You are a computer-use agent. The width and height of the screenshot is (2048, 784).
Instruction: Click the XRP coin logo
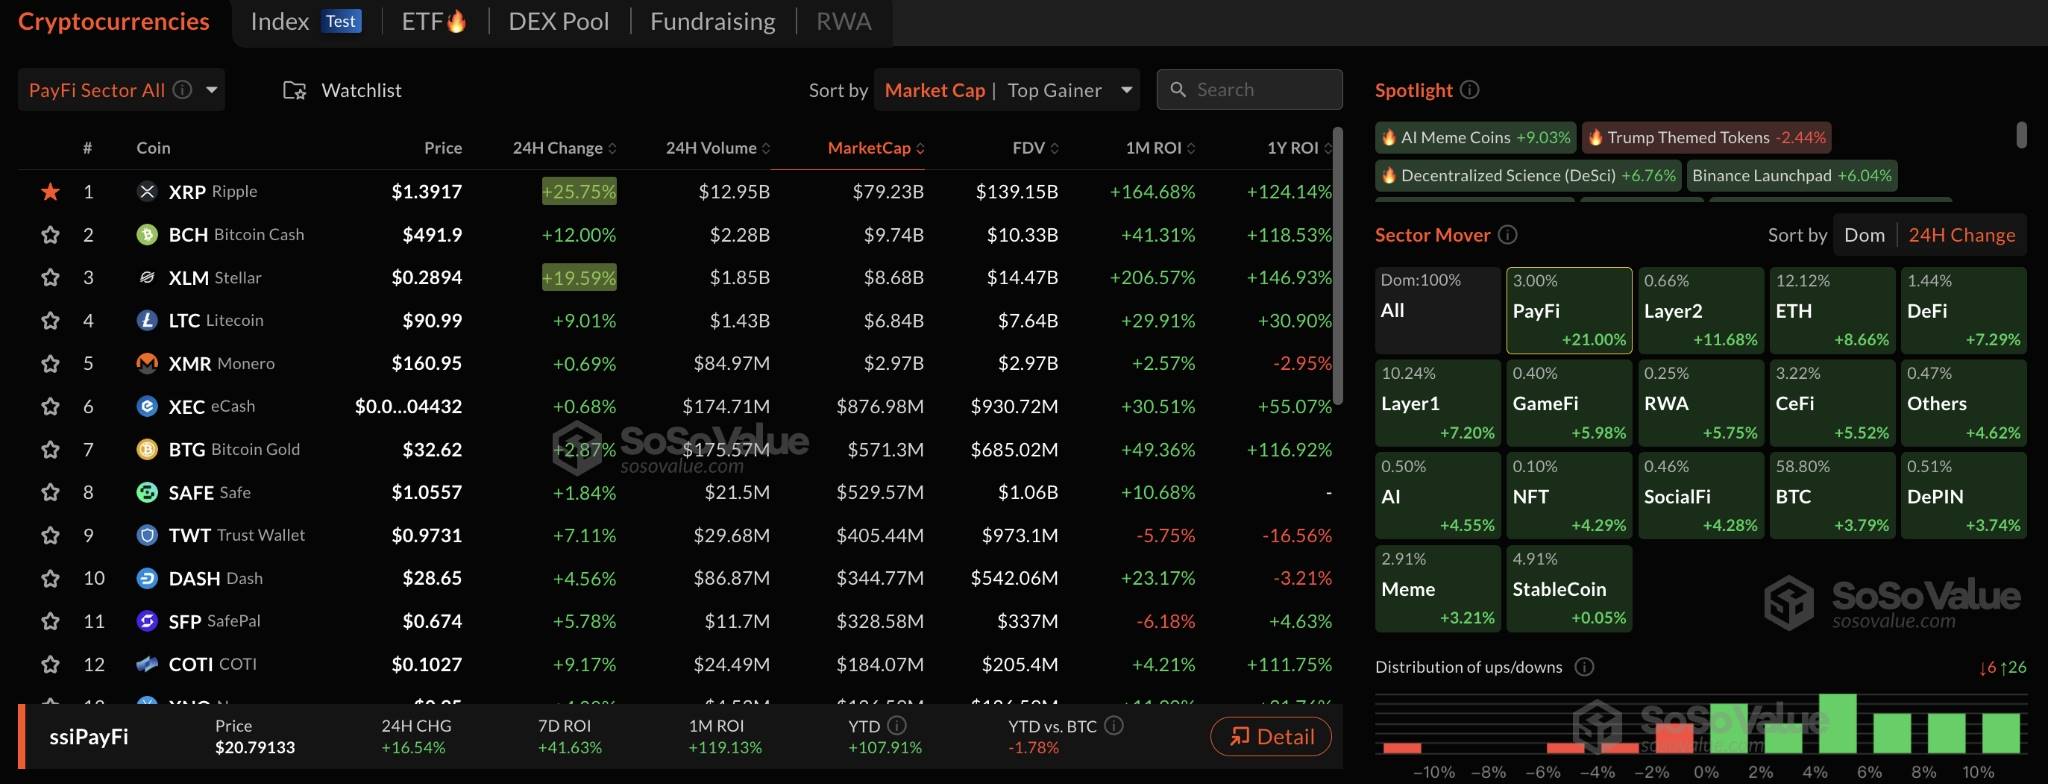click(x=147, y=191)
